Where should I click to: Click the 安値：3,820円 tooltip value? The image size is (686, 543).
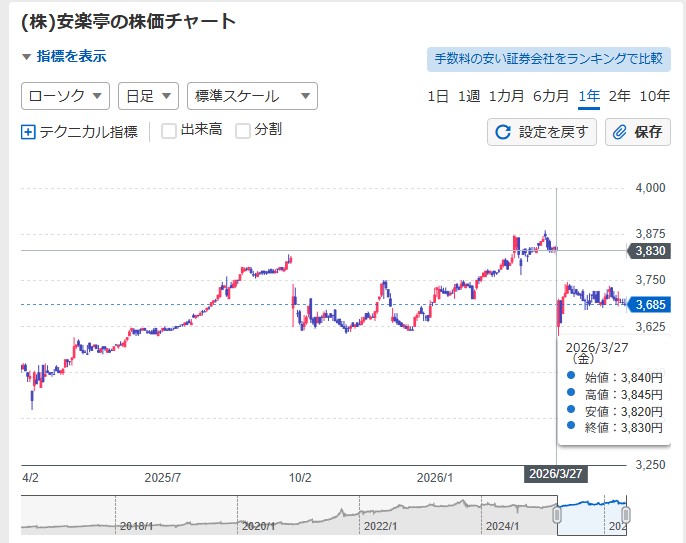[624, 411]
